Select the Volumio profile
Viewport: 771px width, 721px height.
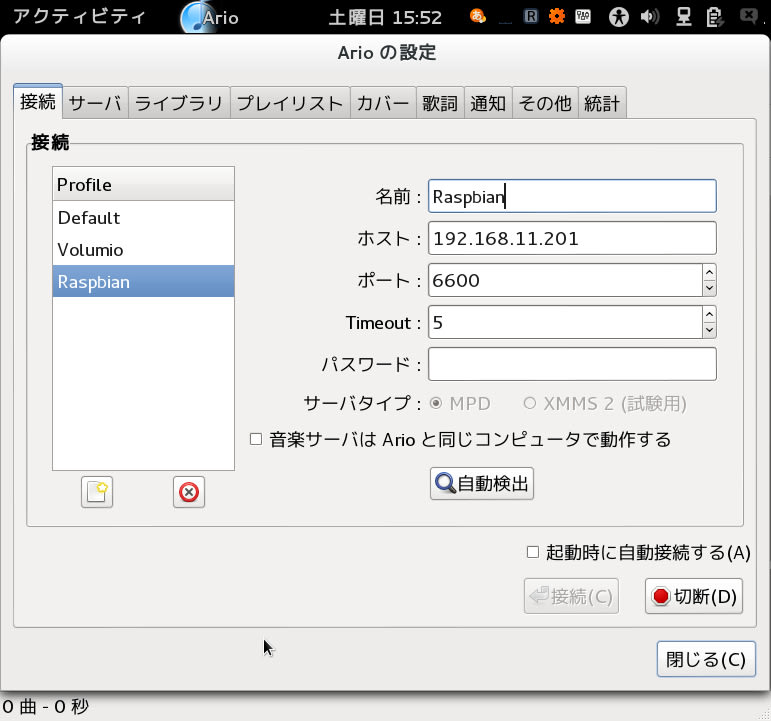[x=143, y=249]
